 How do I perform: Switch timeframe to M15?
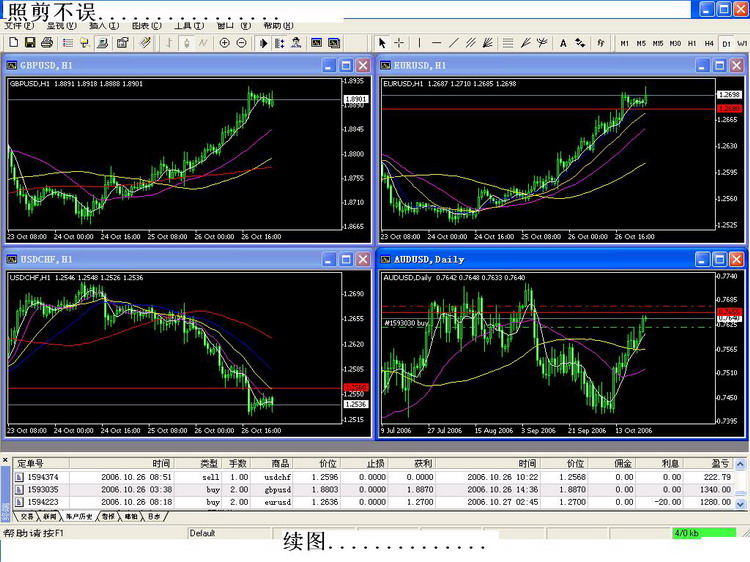(658, 43)
